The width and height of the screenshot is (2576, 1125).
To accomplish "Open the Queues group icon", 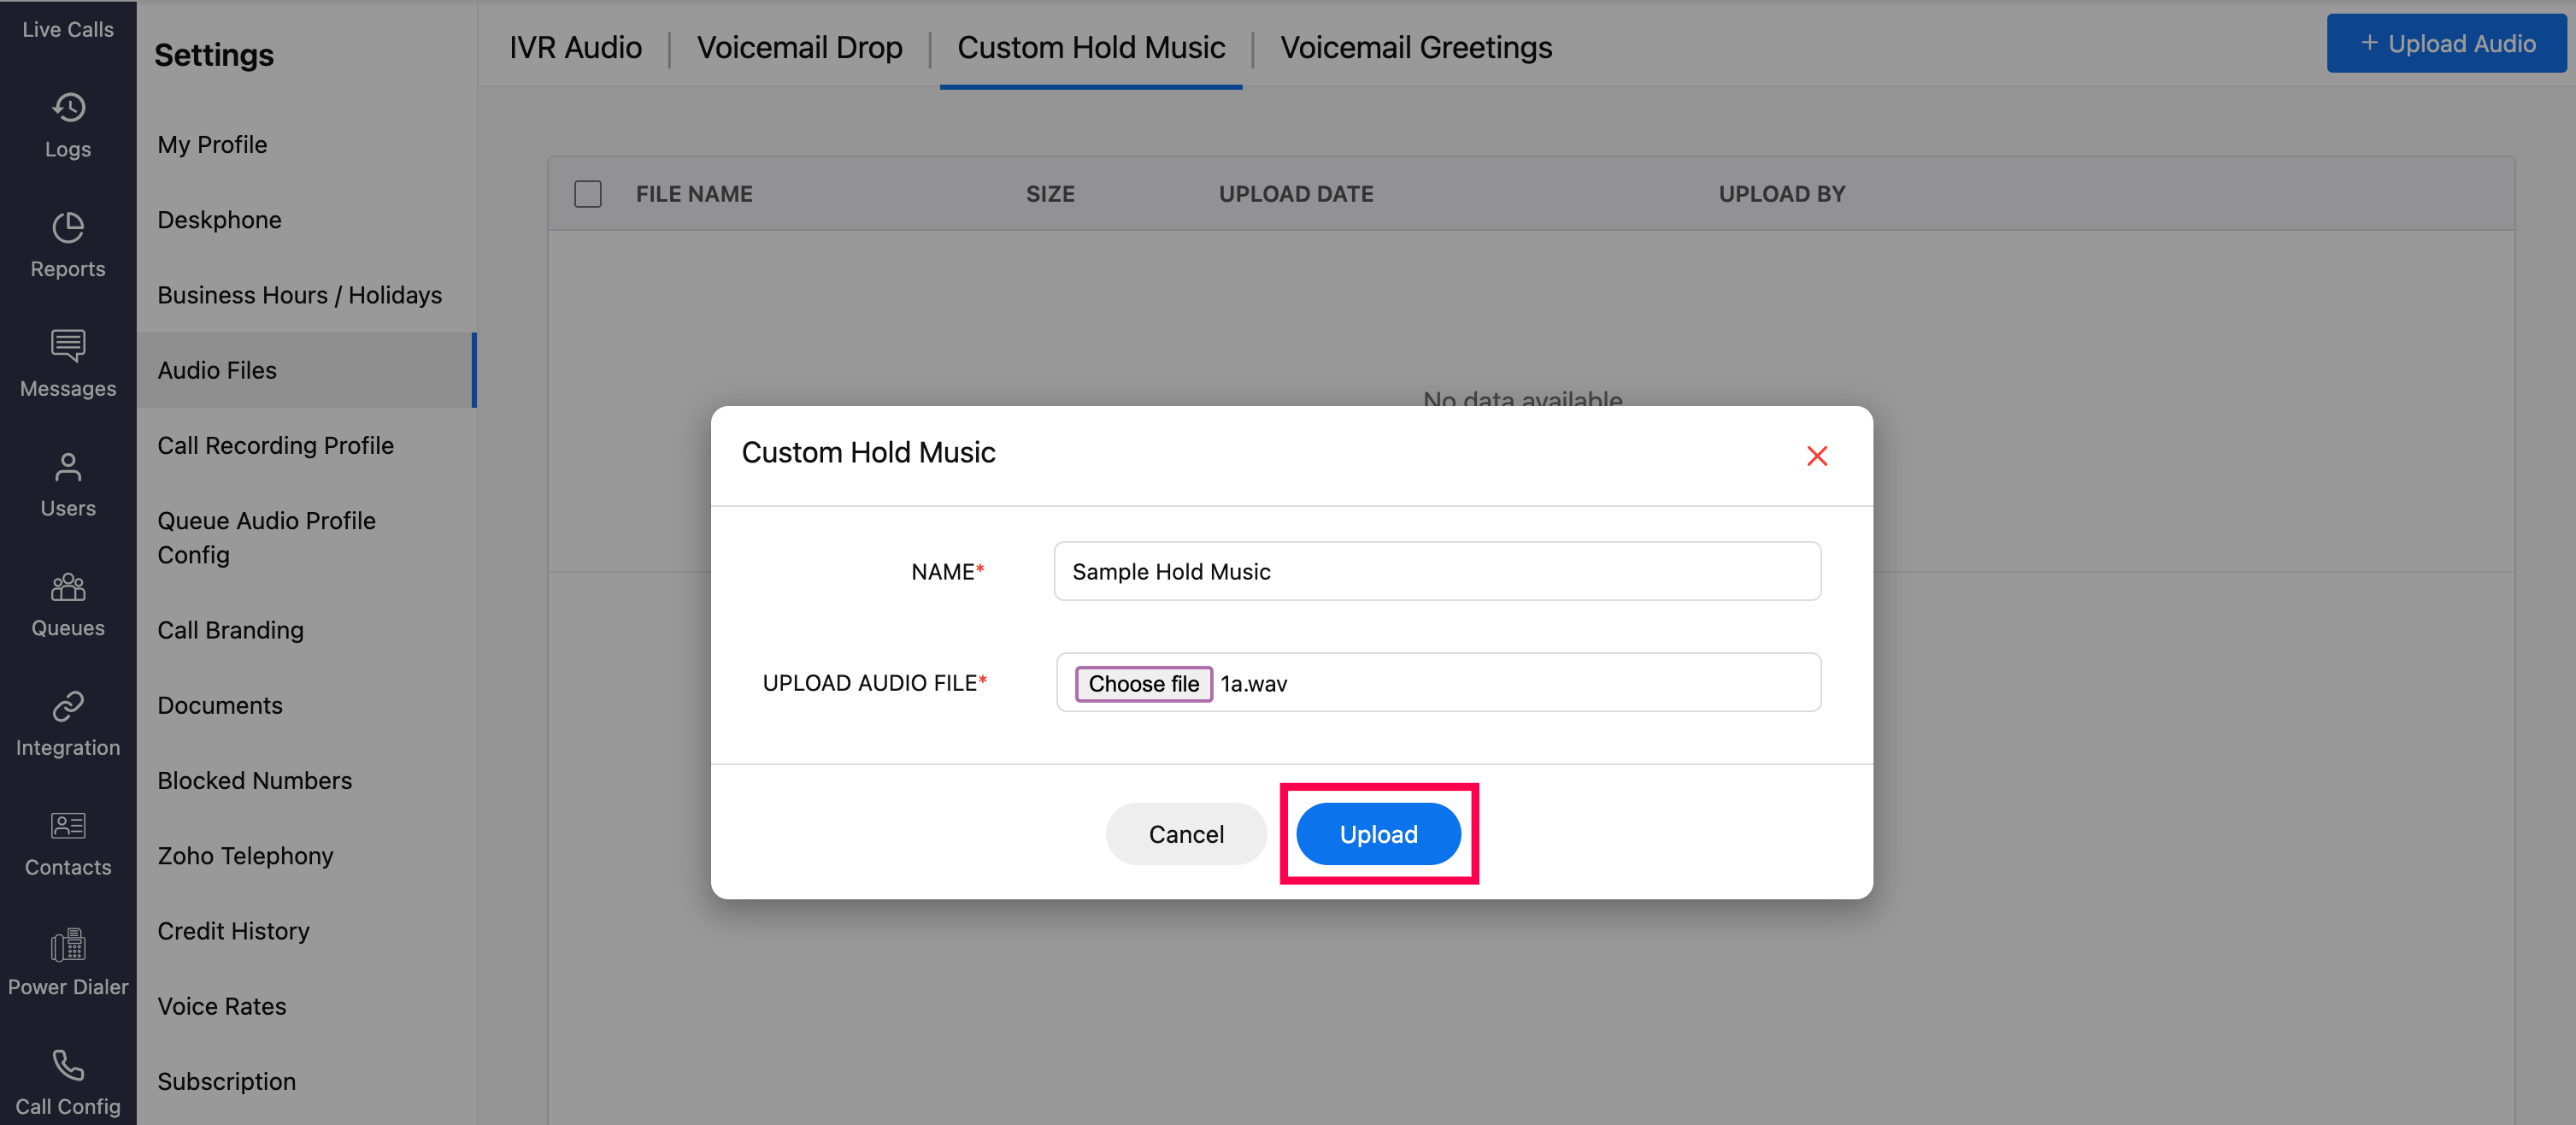I will (68, 587).
